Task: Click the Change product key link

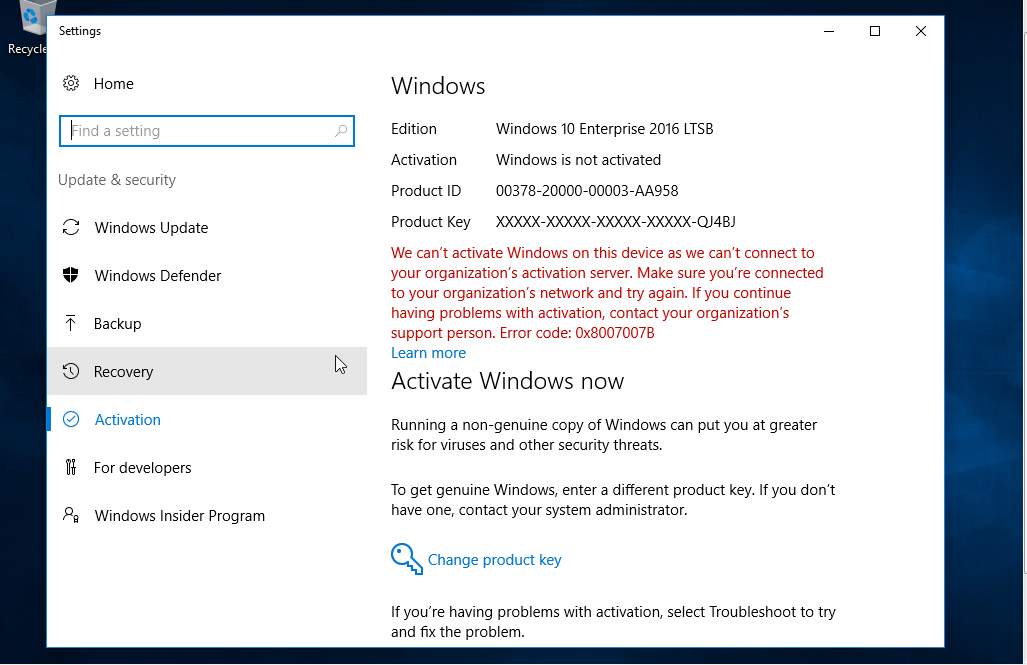Action: [495, 560]
